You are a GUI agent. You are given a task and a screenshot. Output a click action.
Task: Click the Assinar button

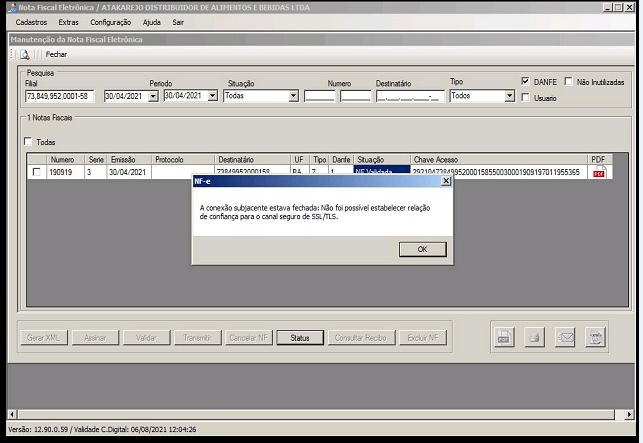pyautogui.click(x=95, y=338)
